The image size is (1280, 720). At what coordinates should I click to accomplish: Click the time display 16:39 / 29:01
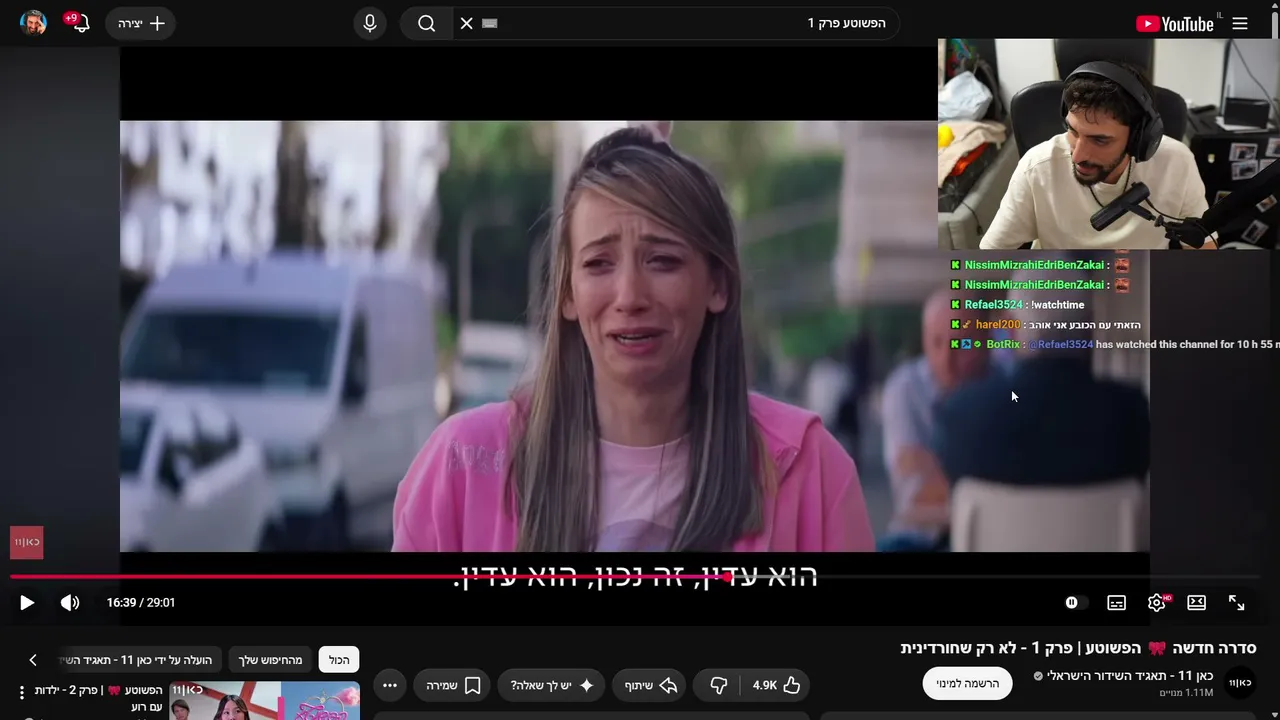coord(141,602)
